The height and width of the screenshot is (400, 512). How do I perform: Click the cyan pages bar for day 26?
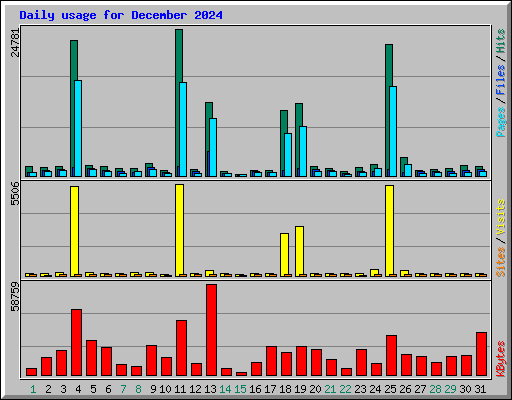[408, 170]
